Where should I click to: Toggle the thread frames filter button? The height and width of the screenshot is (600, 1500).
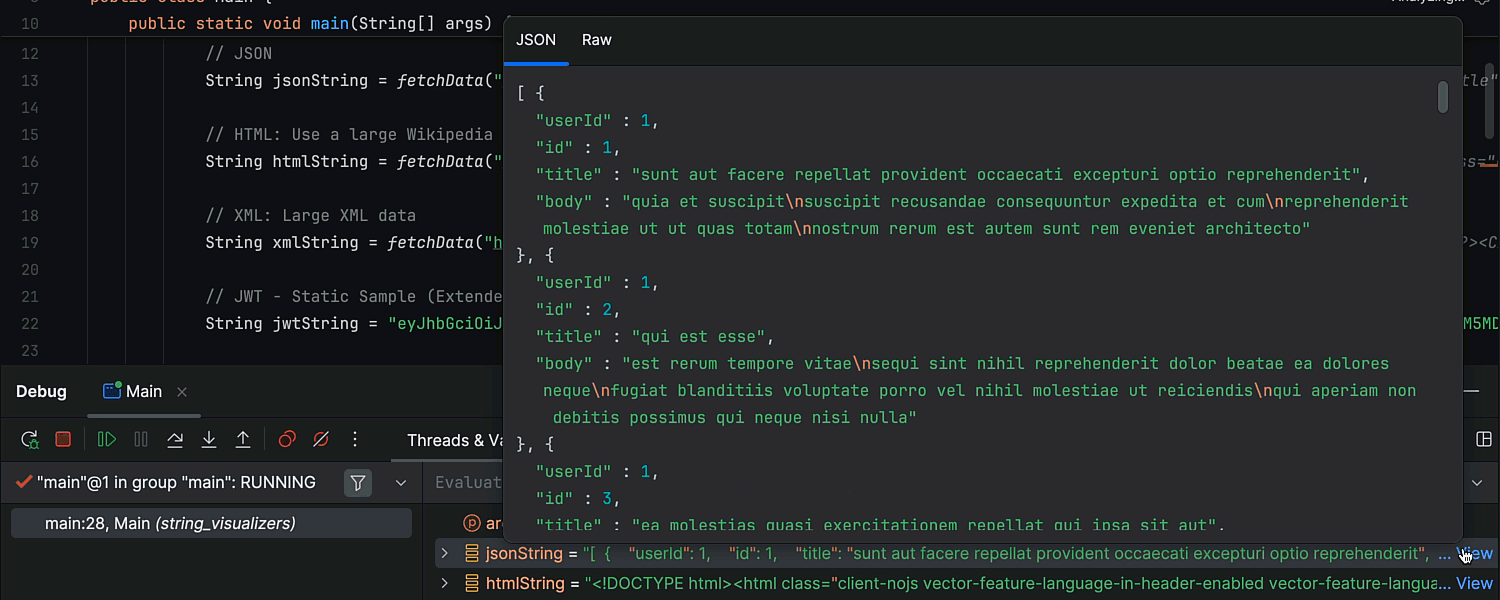(x=358, y=483)
